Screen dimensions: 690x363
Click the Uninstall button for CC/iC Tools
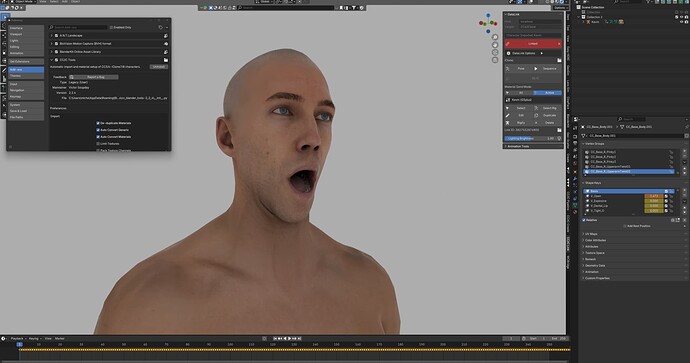point(158,67)
